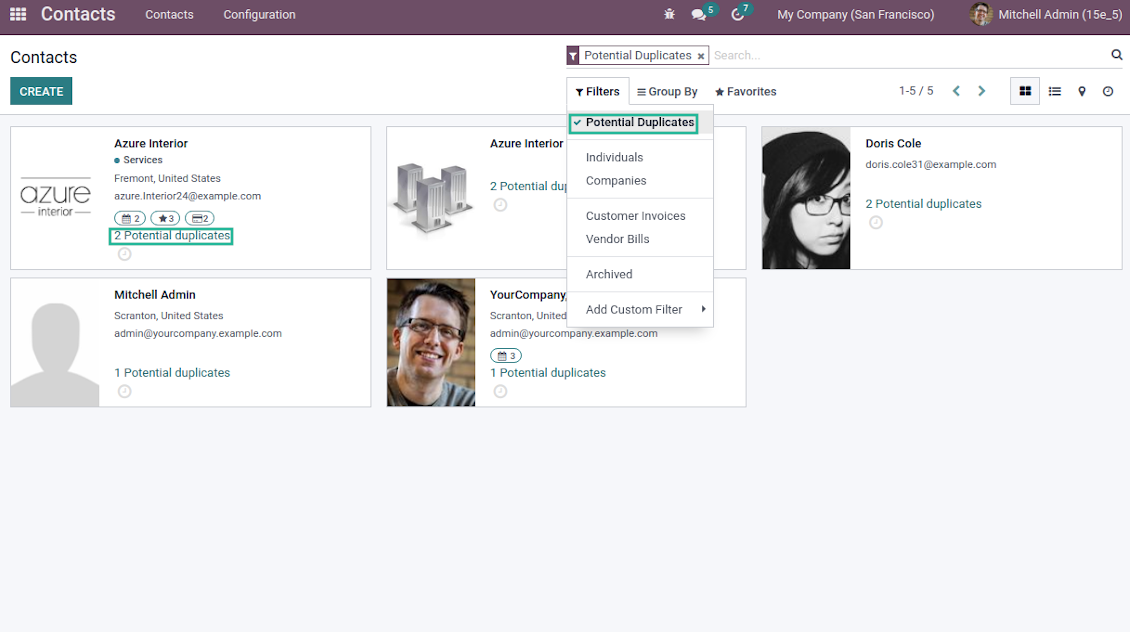This screenshot has height=632, width=1130.
Task: Switch to map view
Action: tap(1082, 92)
